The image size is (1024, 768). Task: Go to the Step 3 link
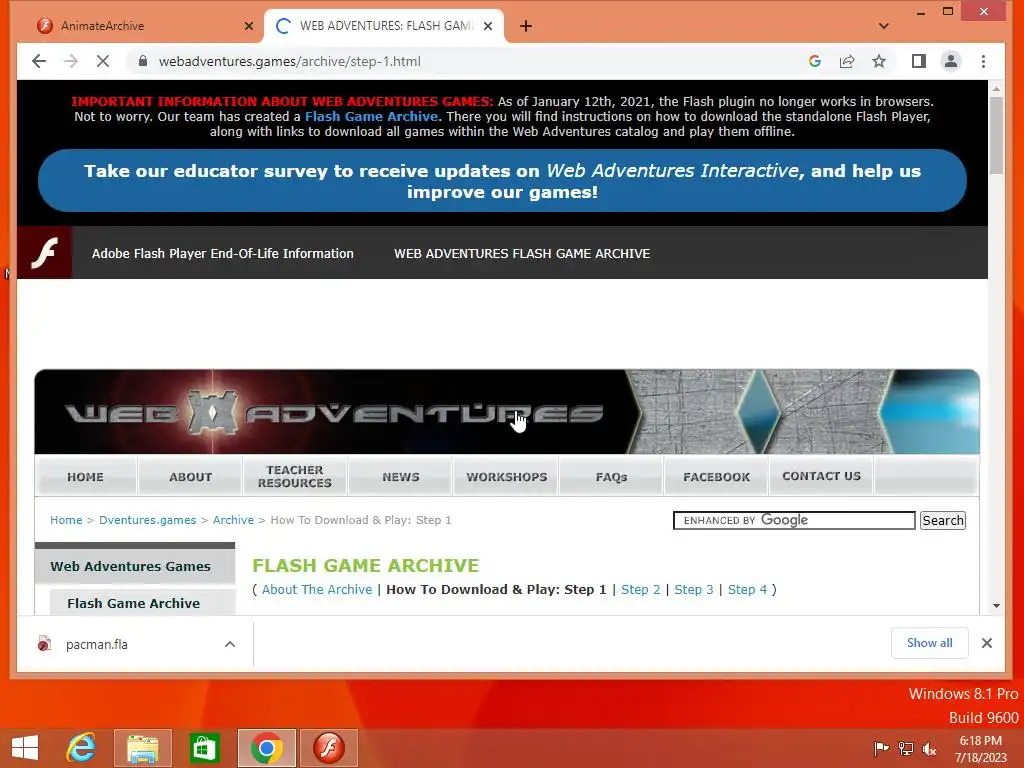[694, 589]
